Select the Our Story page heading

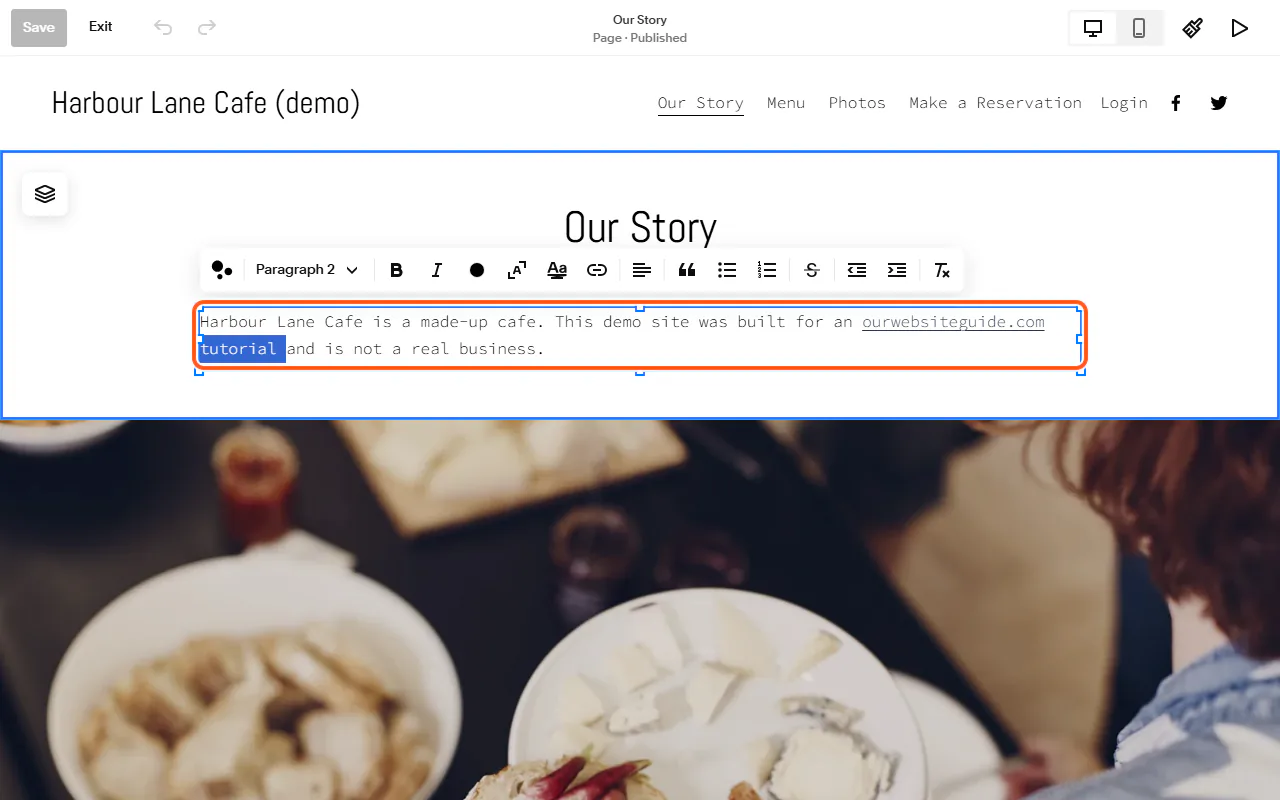click(x=640, y=227)
